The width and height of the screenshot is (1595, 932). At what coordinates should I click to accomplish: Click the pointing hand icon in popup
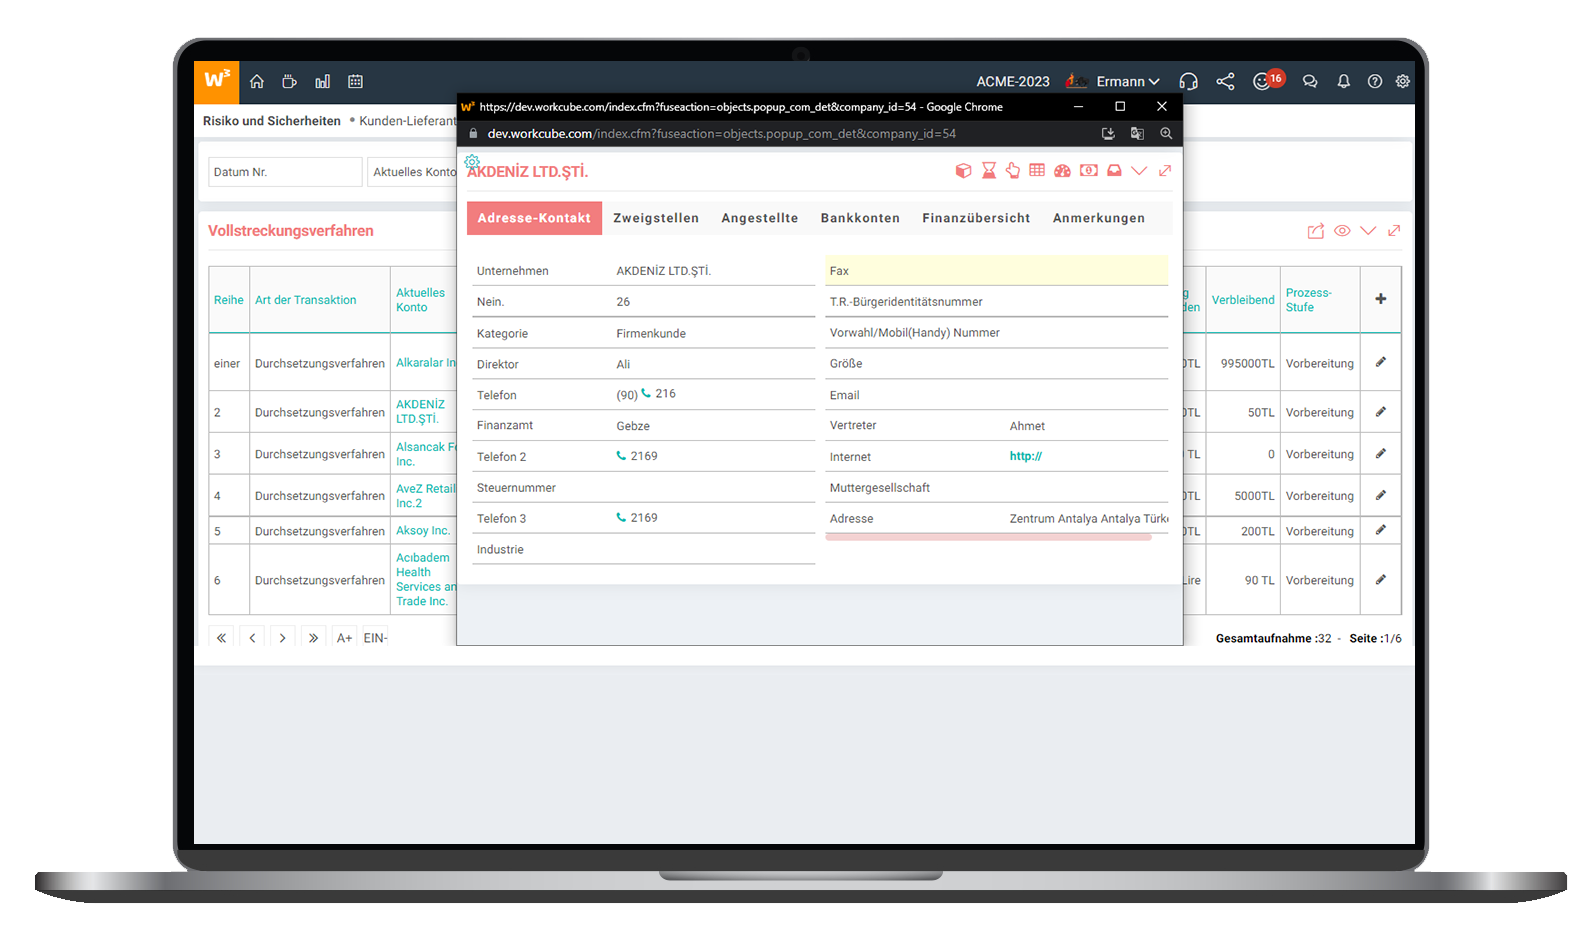click(1013, 171)
